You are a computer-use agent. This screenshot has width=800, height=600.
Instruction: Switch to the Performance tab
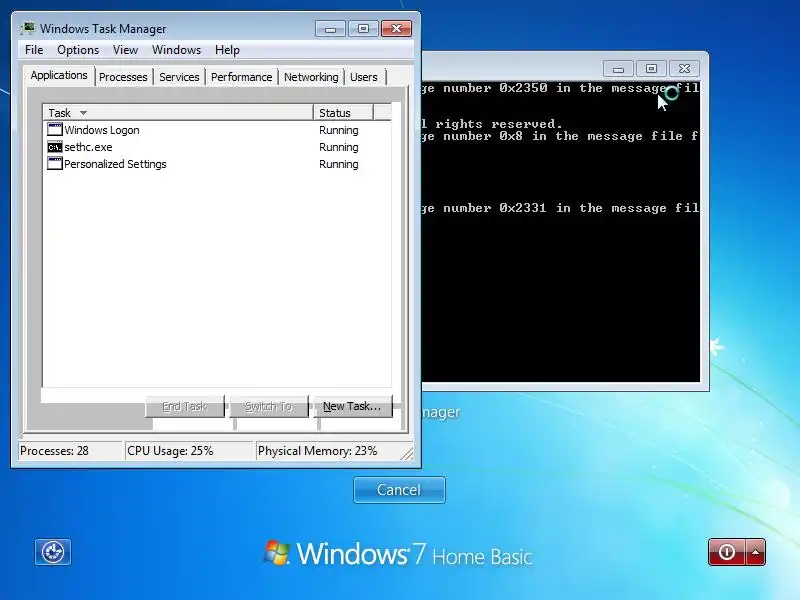[x=241, y=77]
